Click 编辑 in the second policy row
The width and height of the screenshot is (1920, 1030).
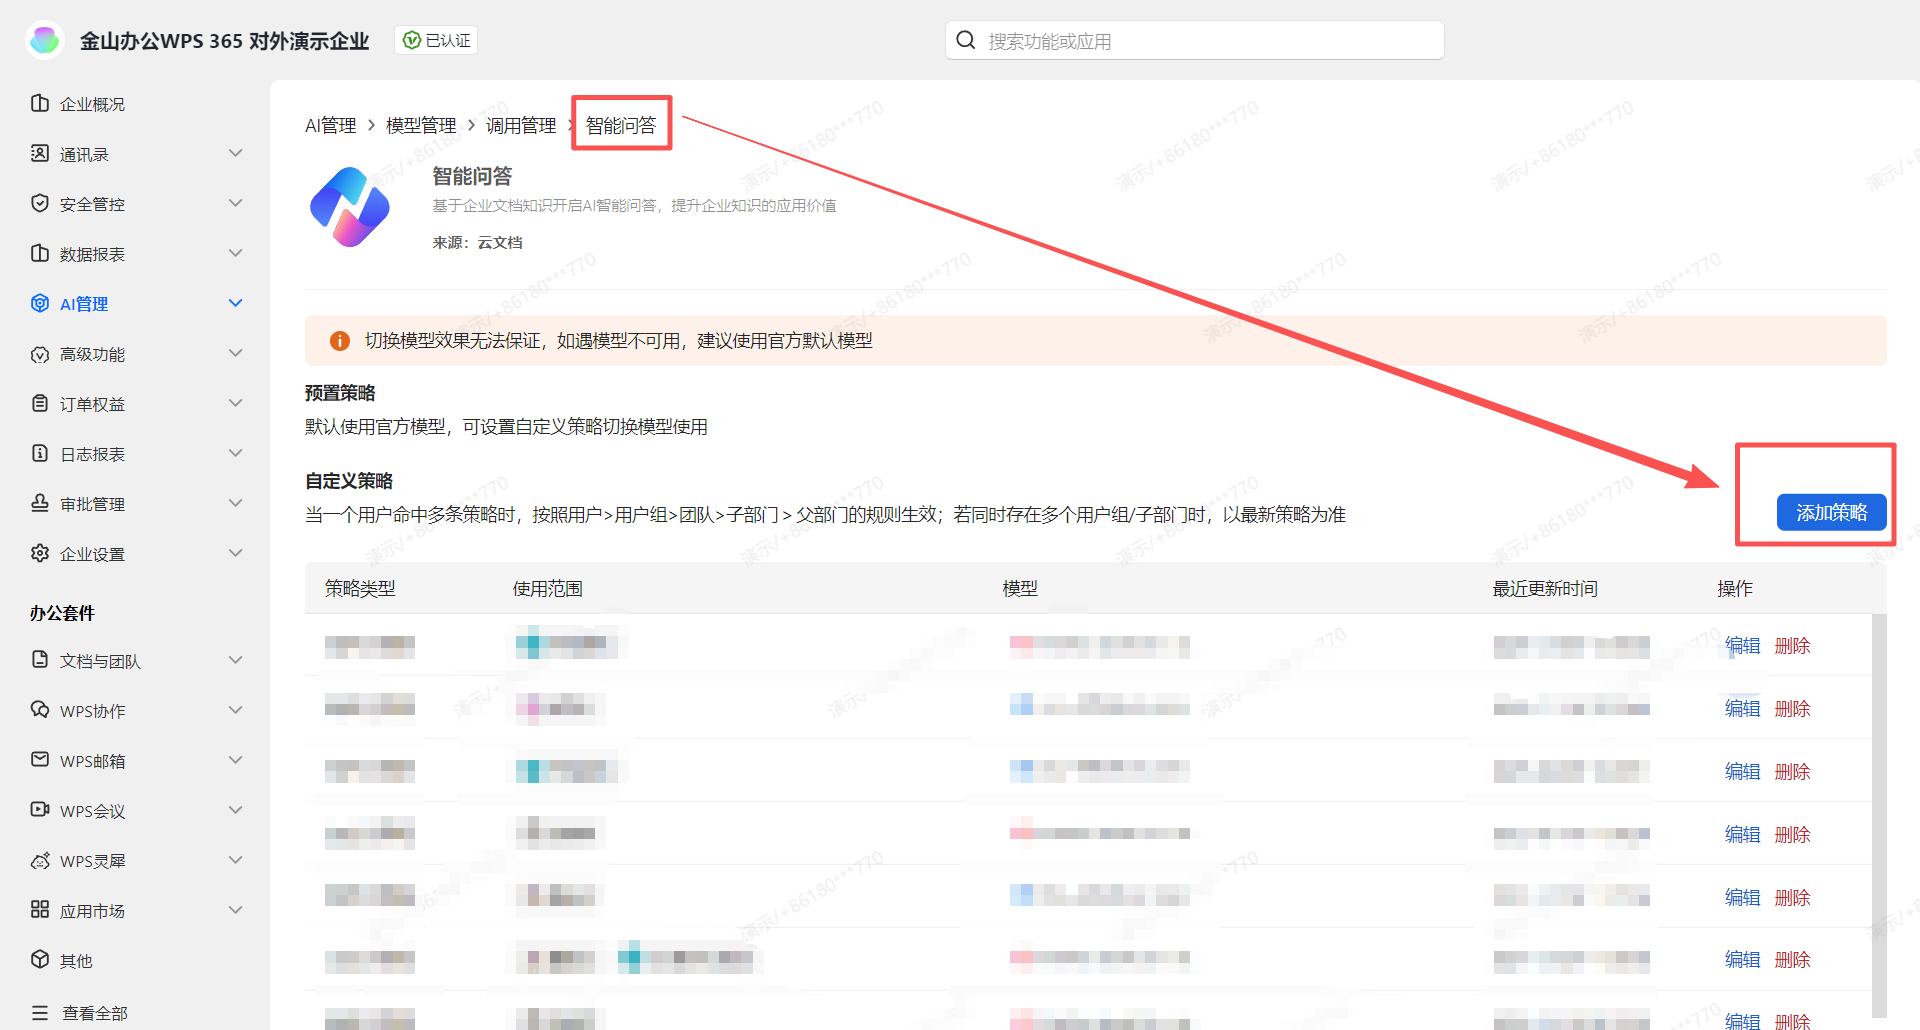(x=1743, y=709)
